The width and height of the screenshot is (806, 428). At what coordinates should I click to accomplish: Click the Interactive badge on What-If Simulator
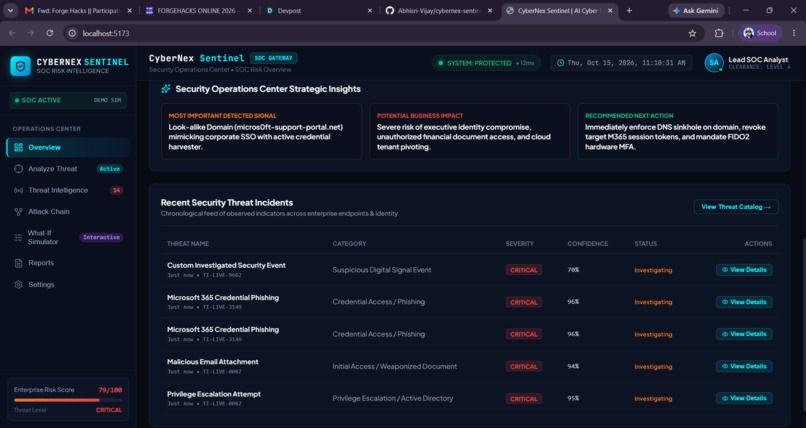(101, 237)
